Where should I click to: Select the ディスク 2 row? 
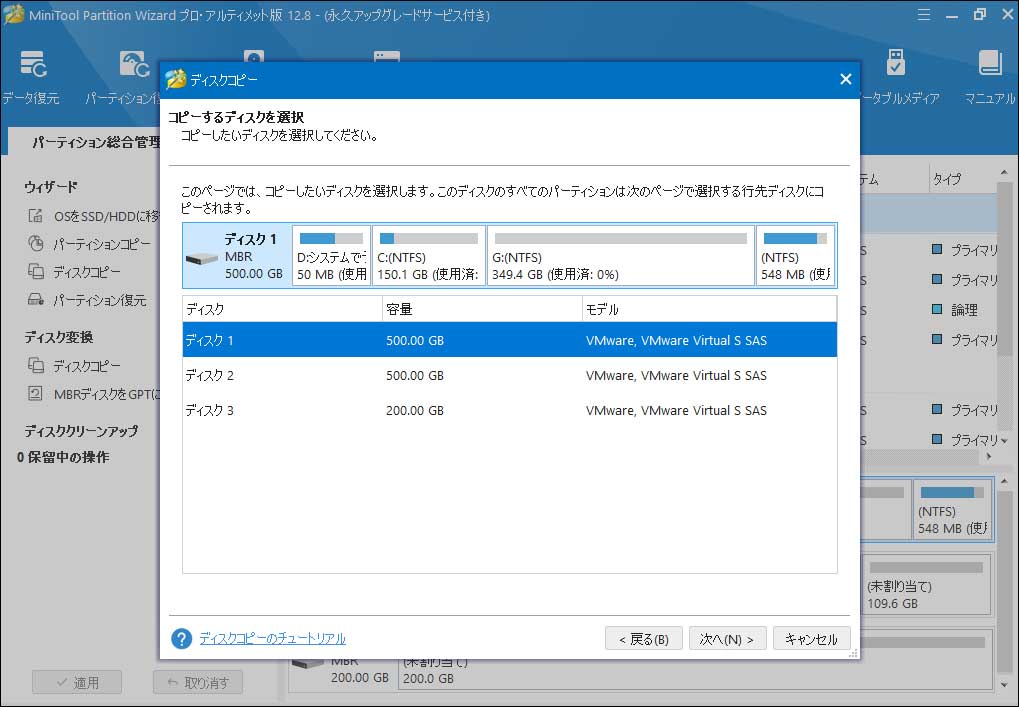click(510, 375)
